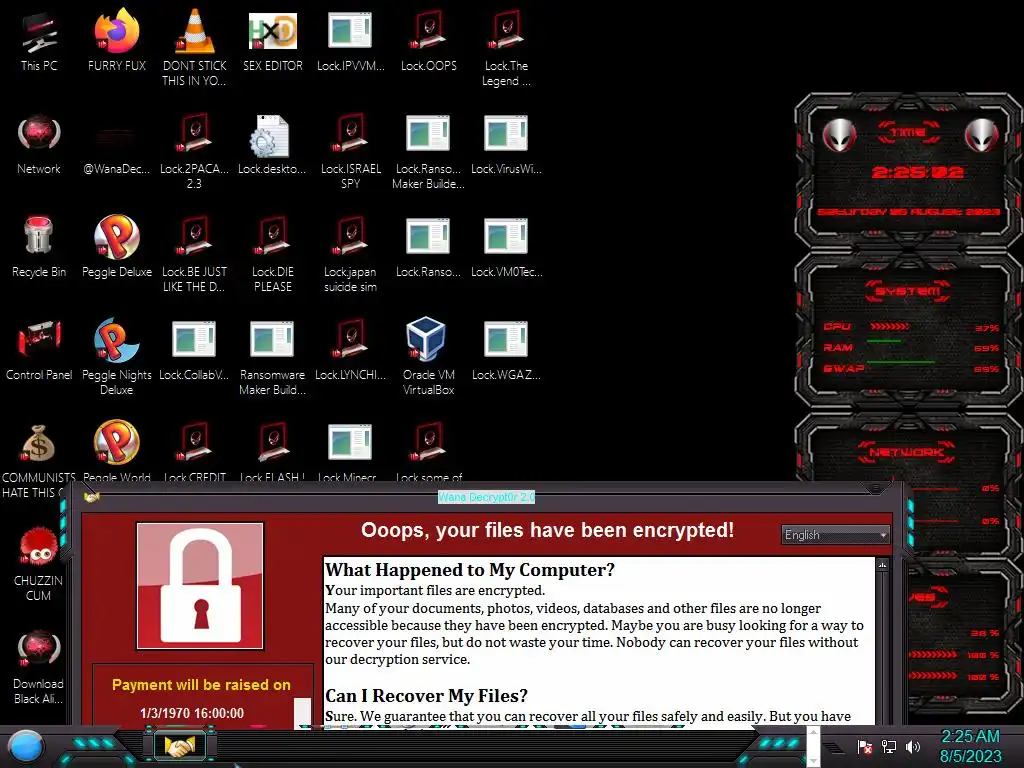The height and width of the screenshot is (768, 1024).
Task: Click the SYSTEM gadget header
Action: point(907,291)
